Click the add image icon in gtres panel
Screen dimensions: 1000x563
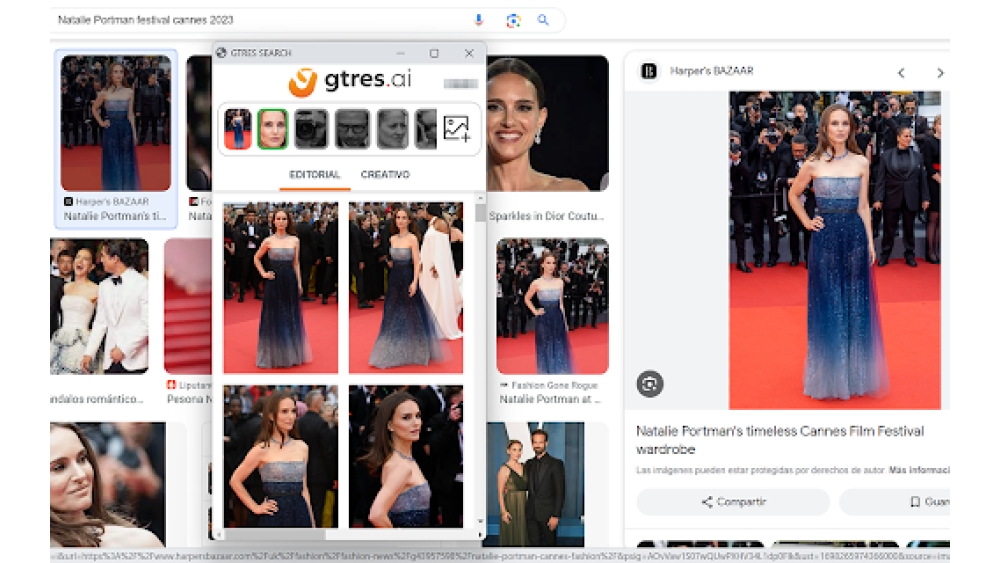pyautogui.click(x=457, y=129)
